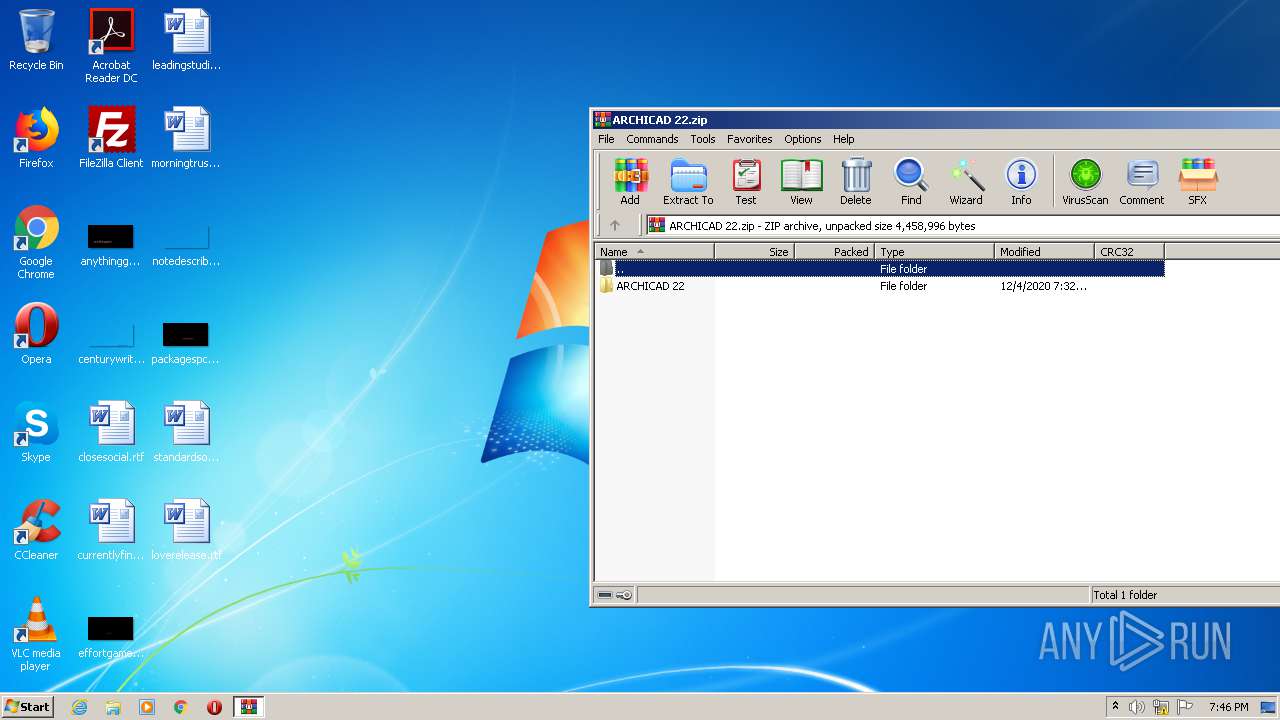
Task: Open Windows Explorer from the taskbar
Action: pyautogui.click(x=113, y=707)
